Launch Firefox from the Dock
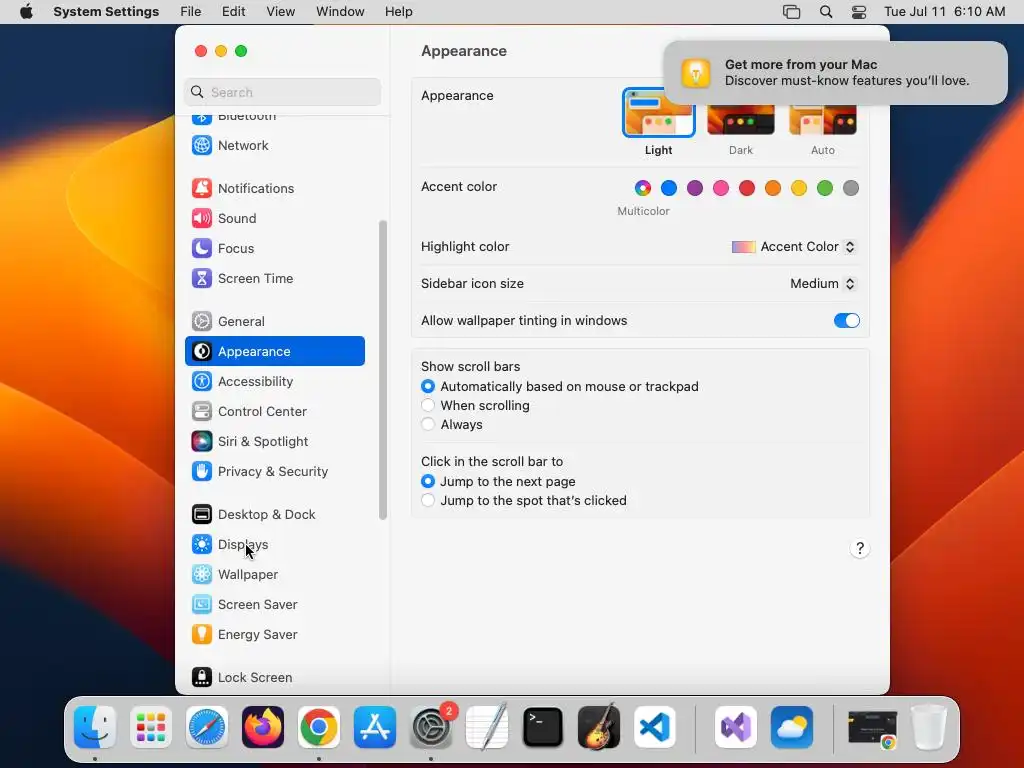 [x=263, y=727]
